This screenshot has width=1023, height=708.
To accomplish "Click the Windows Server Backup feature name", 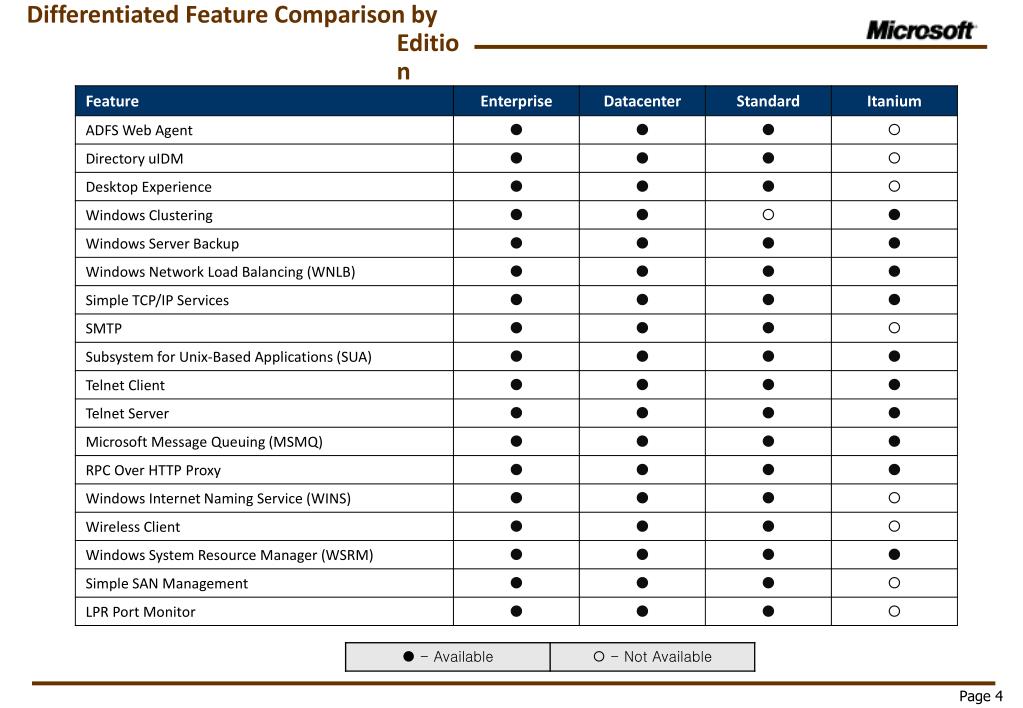I will (x=162, y=243).
